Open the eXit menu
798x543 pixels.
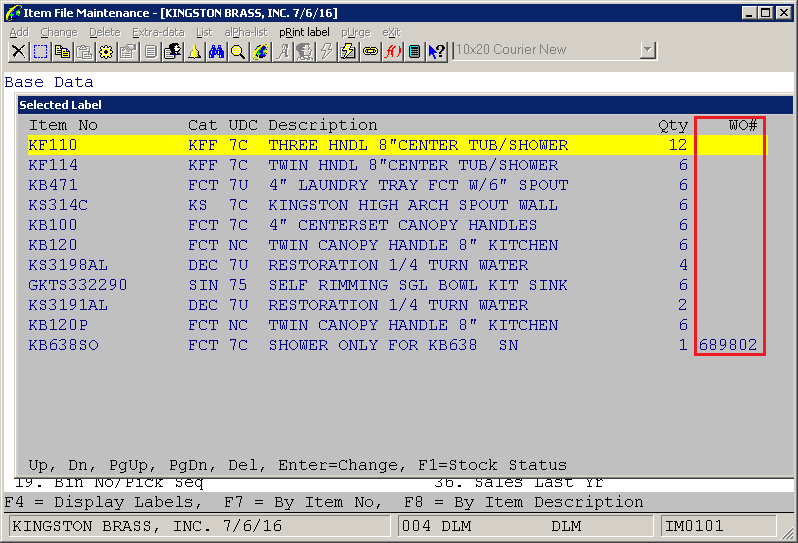coord(391,32)
